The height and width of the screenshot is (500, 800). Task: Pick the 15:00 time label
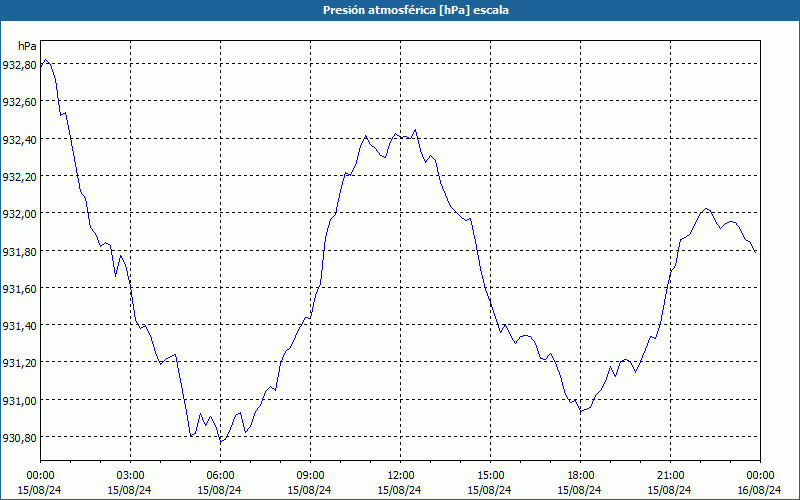pyautogui.click(x=490, y=476)
